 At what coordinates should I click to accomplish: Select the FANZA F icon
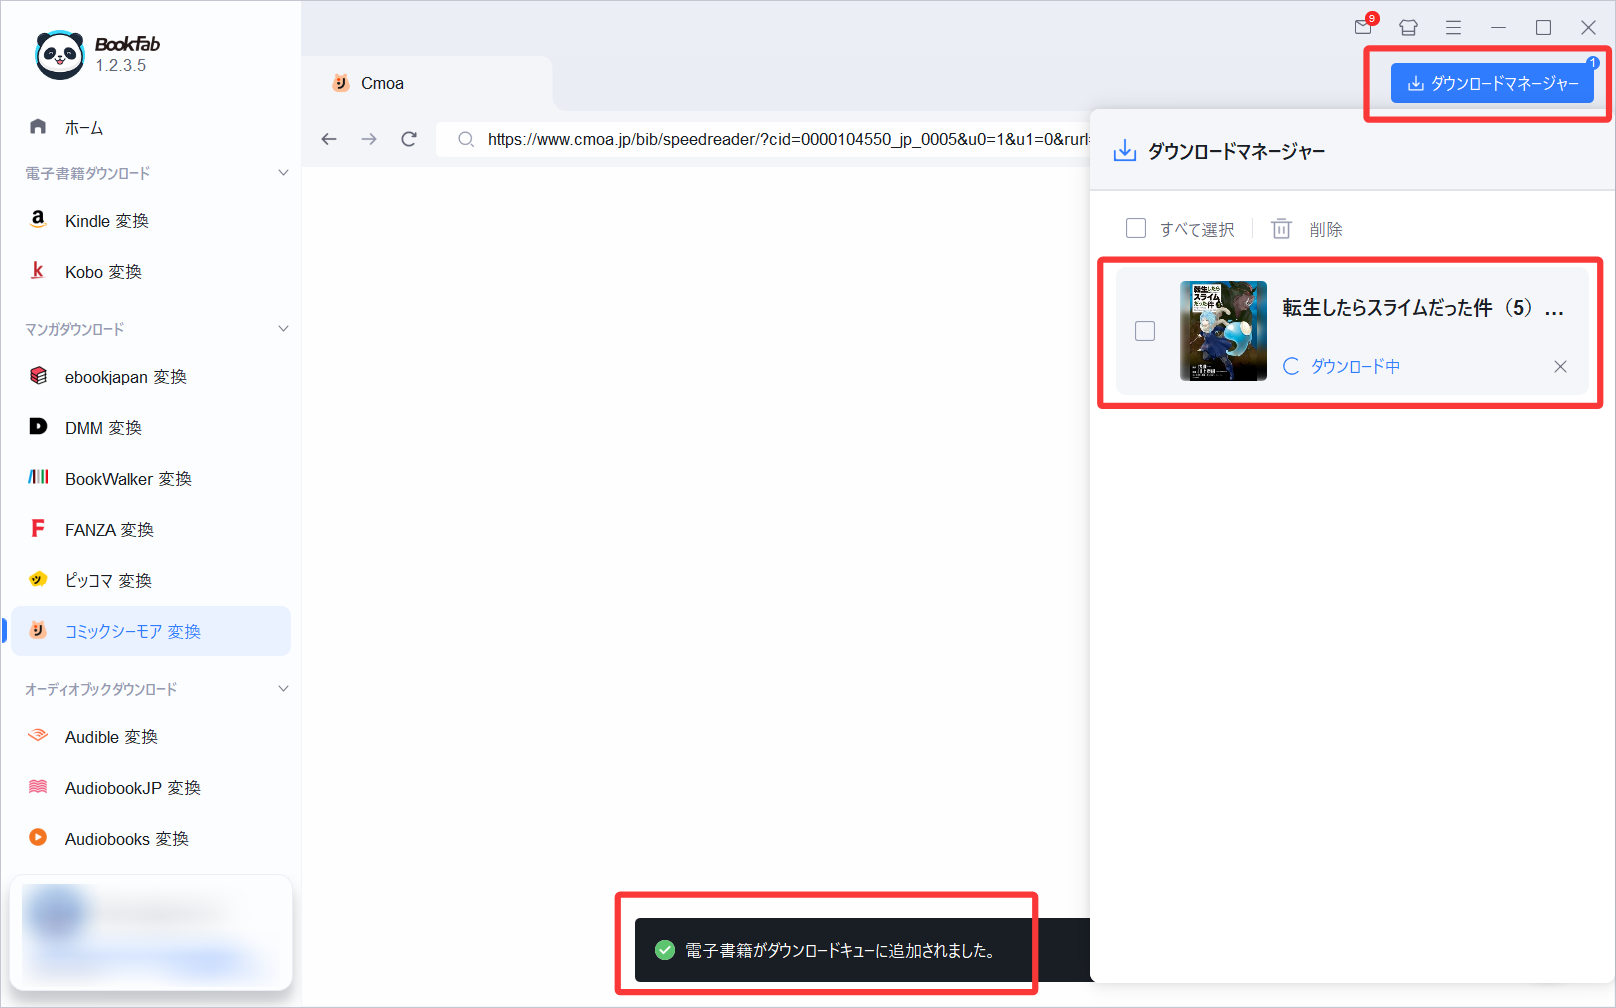pyautogui.click(x=38, y=528)
